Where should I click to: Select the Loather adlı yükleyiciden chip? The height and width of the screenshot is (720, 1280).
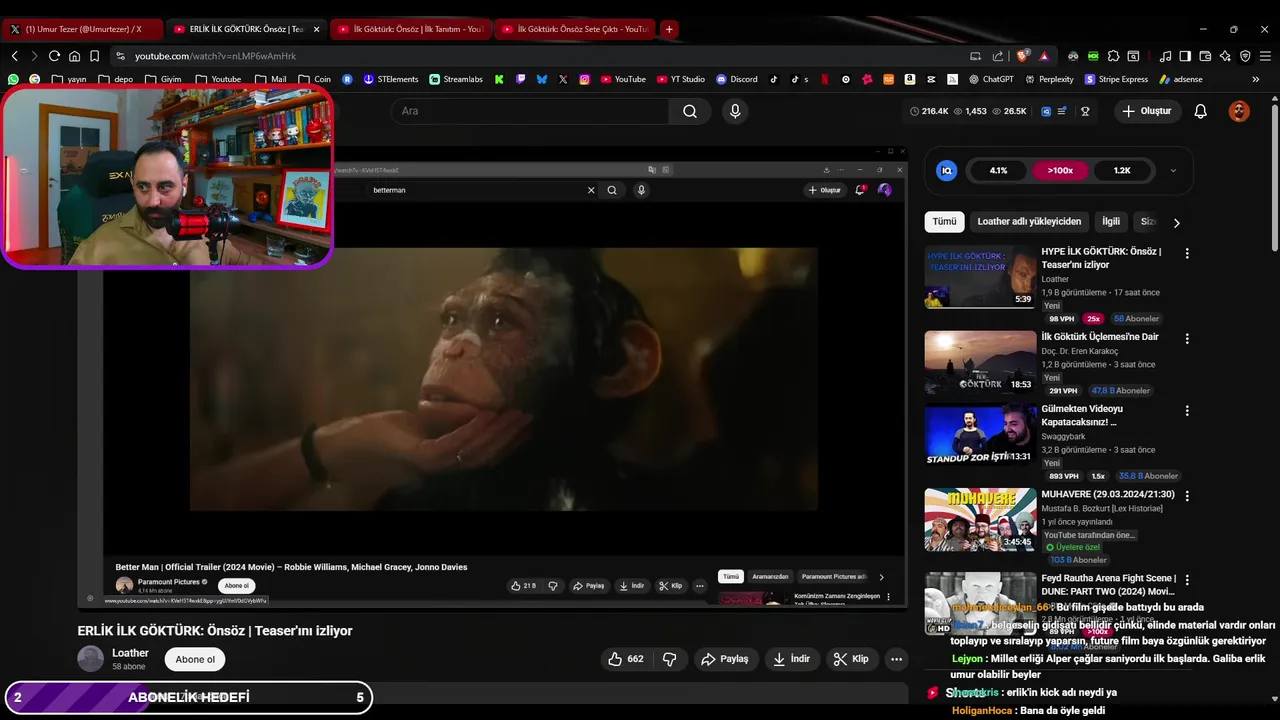point(1029,221)
